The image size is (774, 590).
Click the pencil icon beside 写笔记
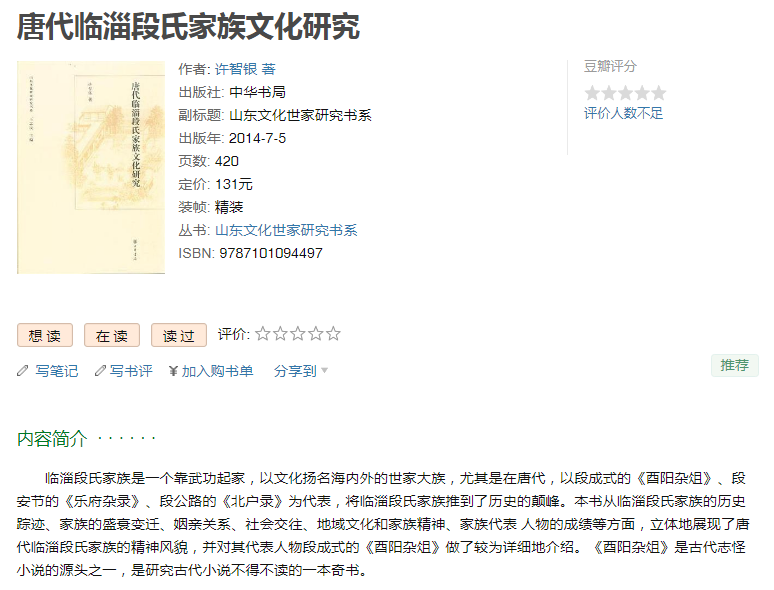click(23, 371)
